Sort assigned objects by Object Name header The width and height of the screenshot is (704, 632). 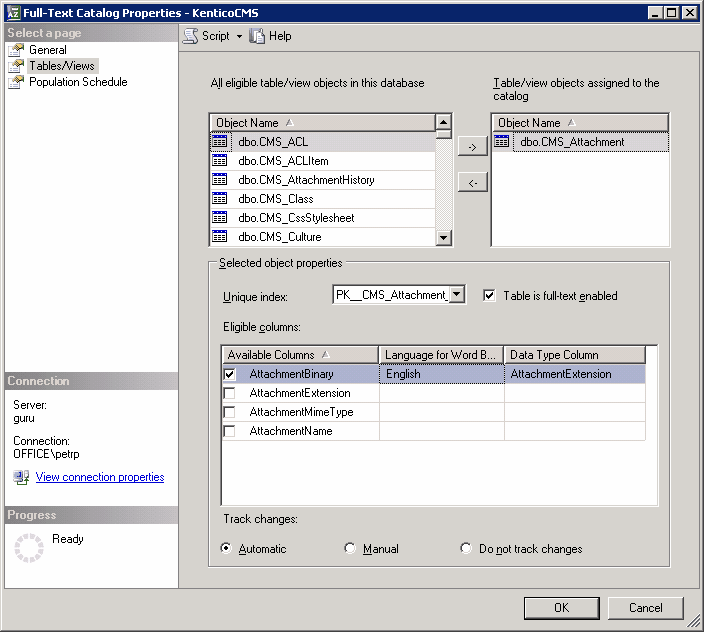point(580,123)
